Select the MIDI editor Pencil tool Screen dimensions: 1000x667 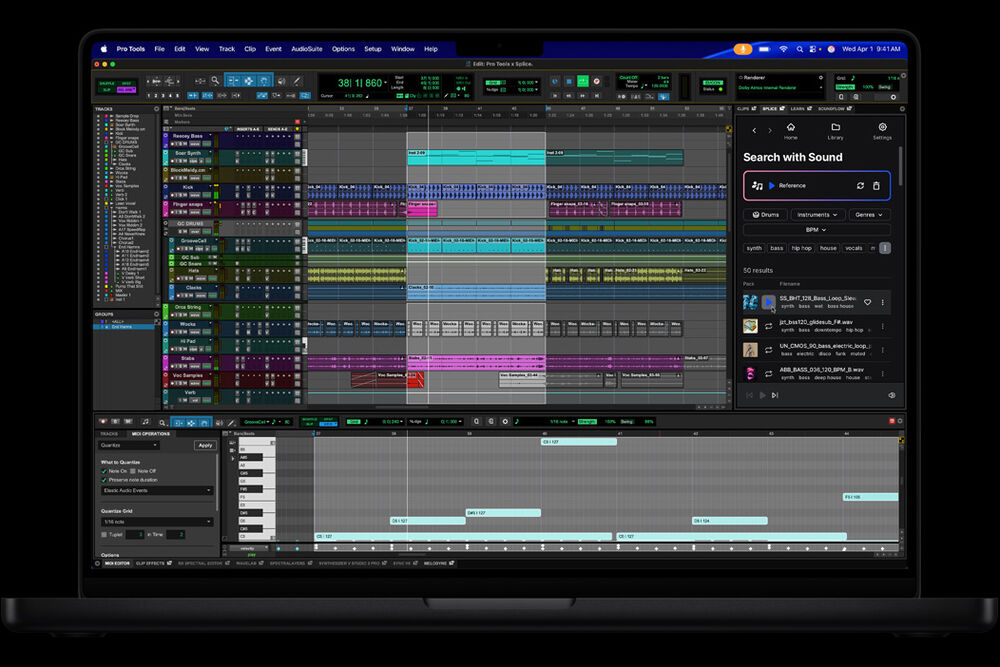coord(232,422)
